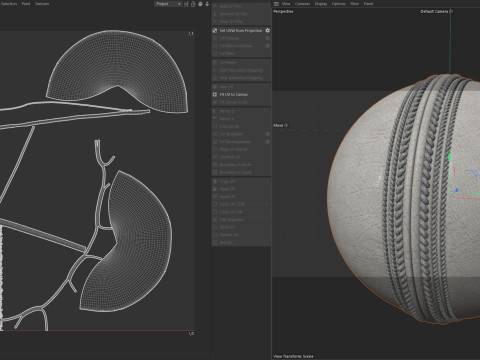Click the Add UV Pins icon
Viewport: 480px width, 360px height.
click(x=215, y=6)
